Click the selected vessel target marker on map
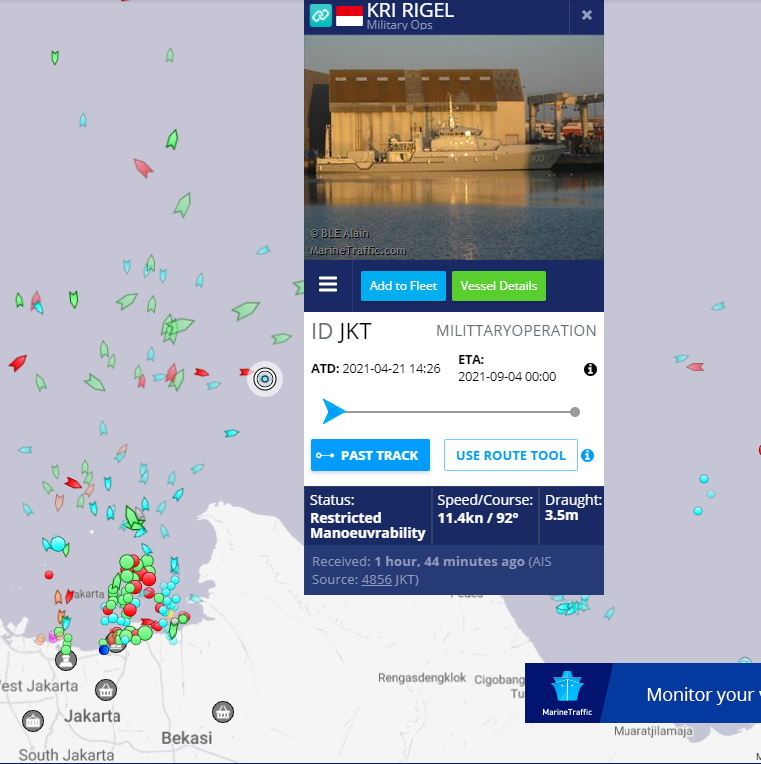 (265, 378)
